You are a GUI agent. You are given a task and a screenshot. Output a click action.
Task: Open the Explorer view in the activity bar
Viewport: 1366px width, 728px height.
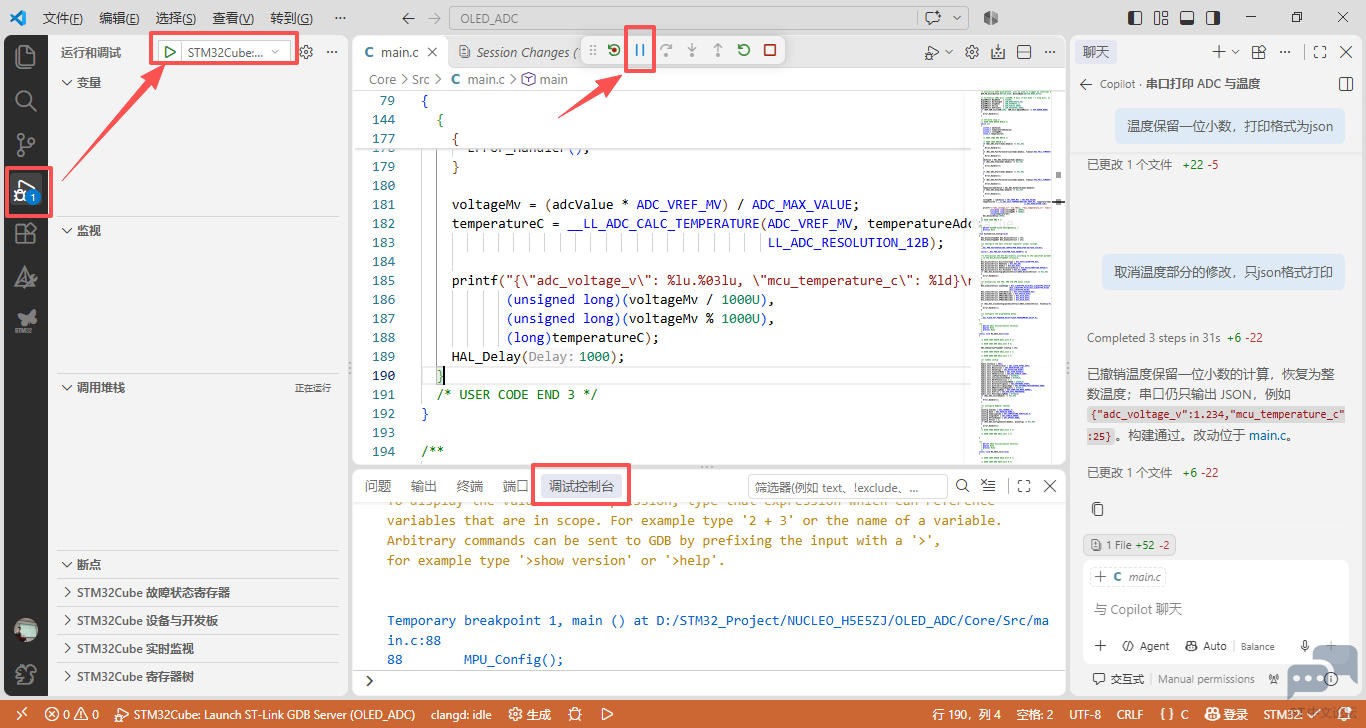click(26, 56)
